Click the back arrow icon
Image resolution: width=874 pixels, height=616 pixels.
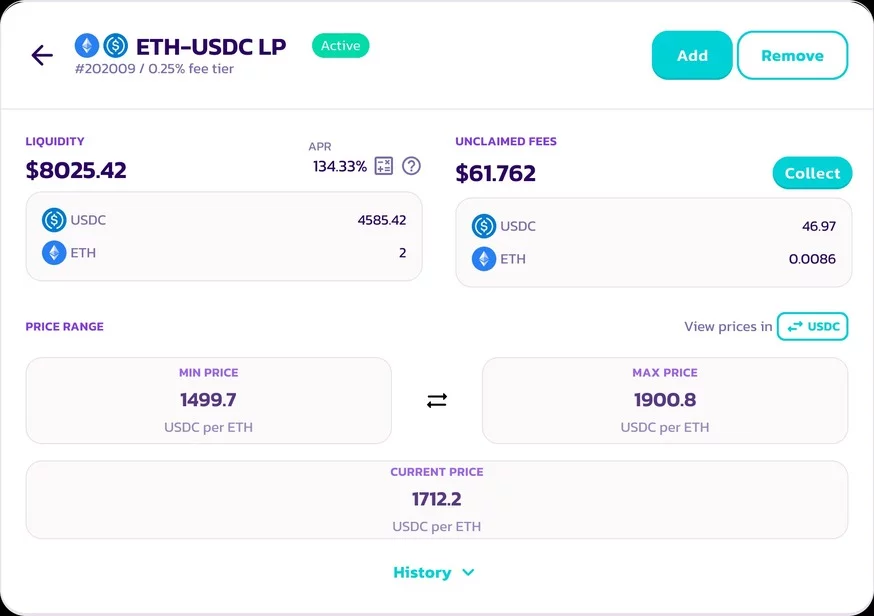tap(42, 55)
